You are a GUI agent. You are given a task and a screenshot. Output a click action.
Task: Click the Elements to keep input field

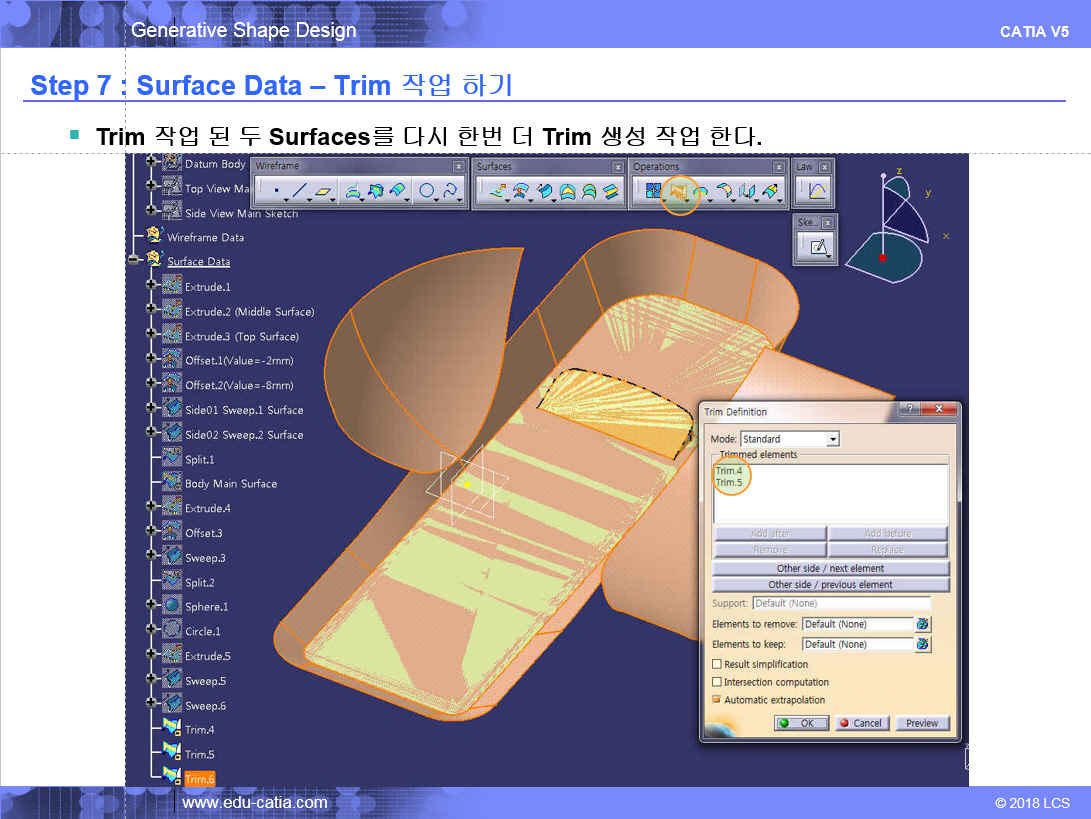(857, 644)
